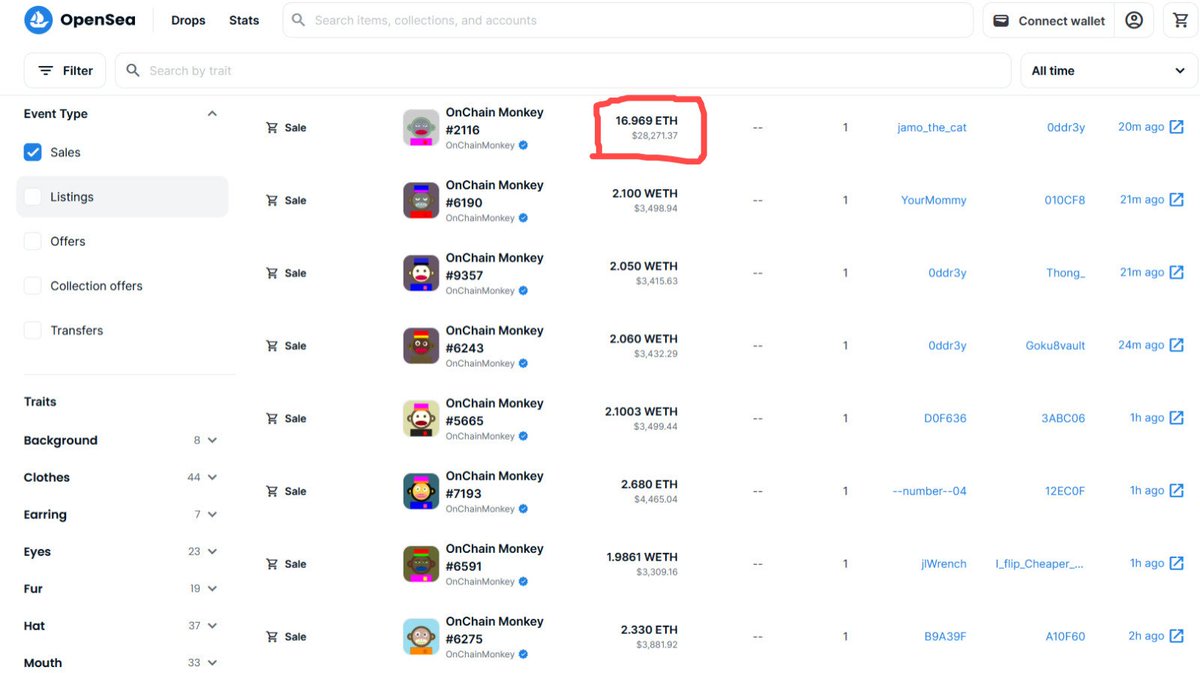Click the magnifier in the top search bar
Viewport: 1200px width, 673px height.
click(x=299, y=20)
